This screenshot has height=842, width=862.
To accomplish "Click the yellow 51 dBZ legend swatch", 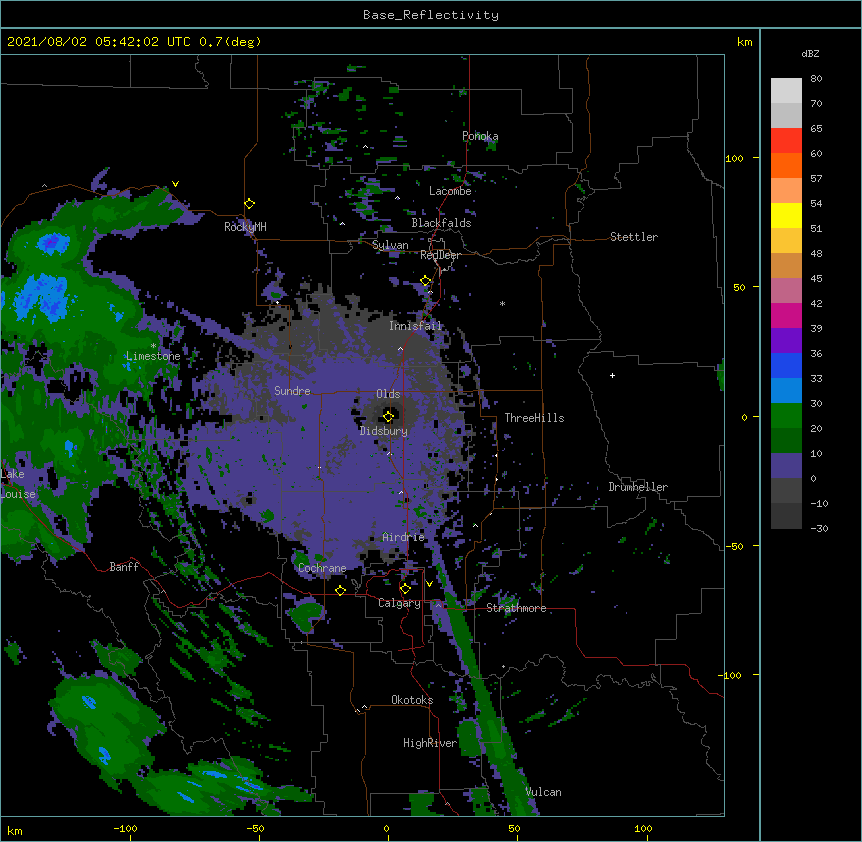I will coord(786,215).
